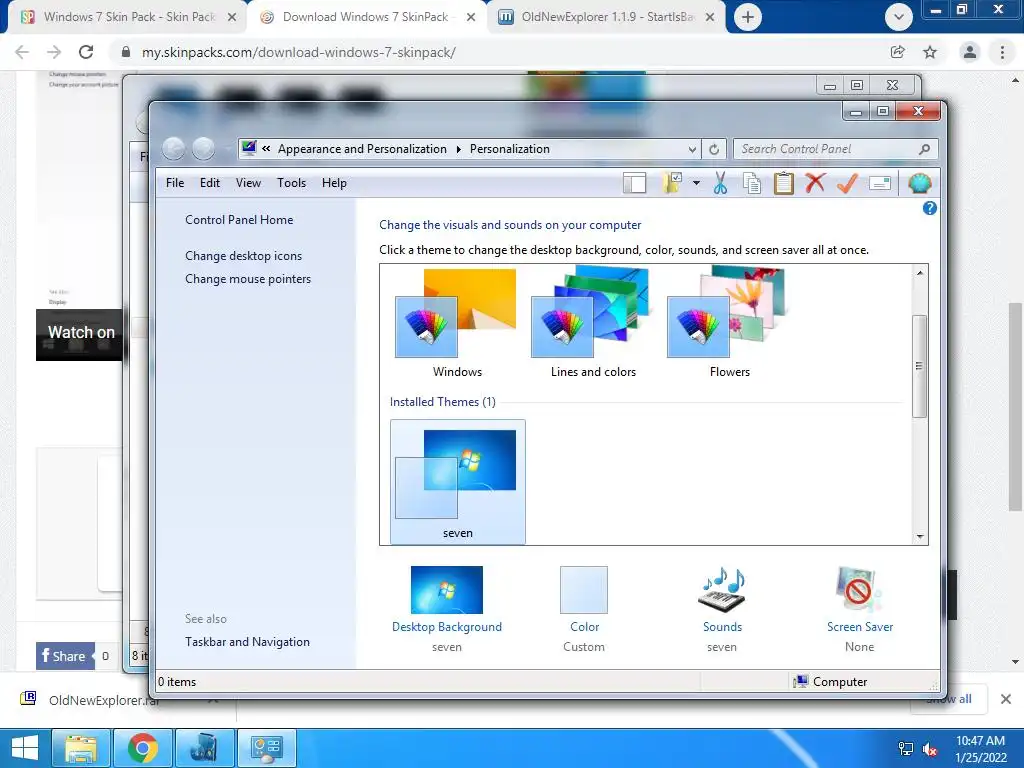Click the theme list scroll up arrow
The image size is (1024, 768).
point(920,273)
